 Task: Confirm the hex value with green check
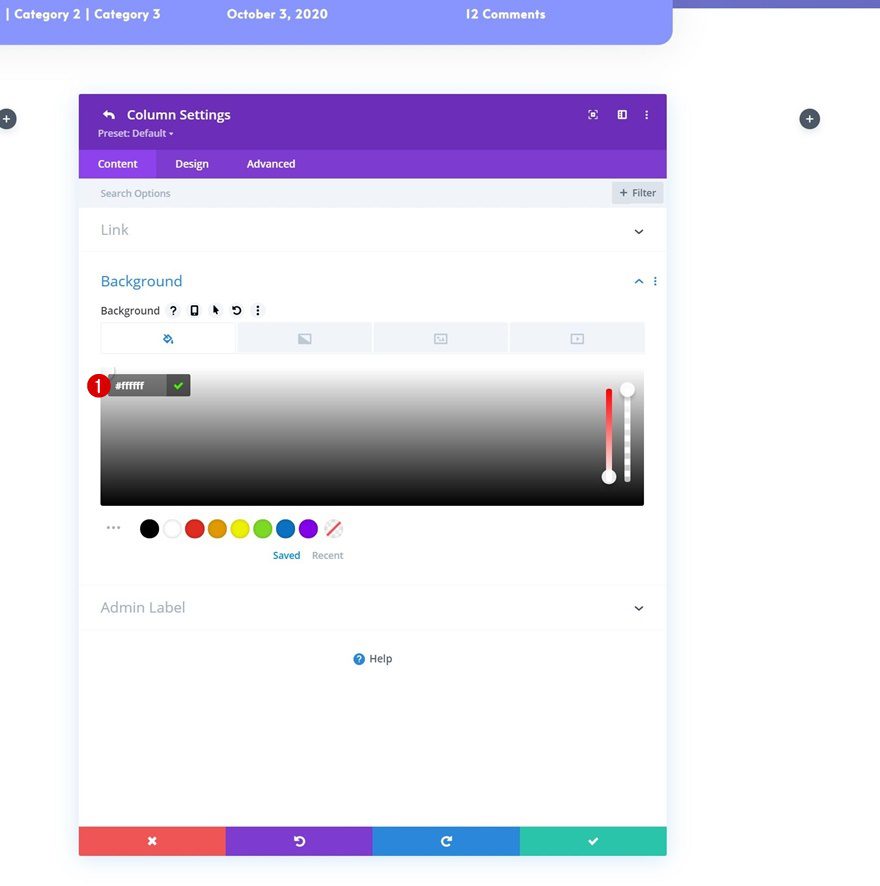tap(177, 384)
